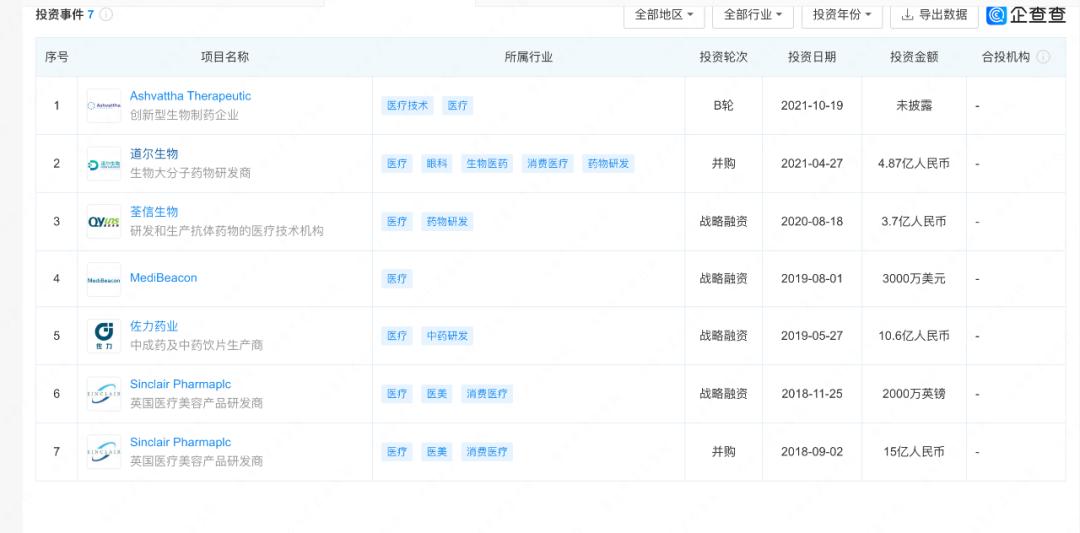Screen dimensions: 1080x533
Task: Open the 投资年份 year dropdown
Action: [x=842, y=15]
